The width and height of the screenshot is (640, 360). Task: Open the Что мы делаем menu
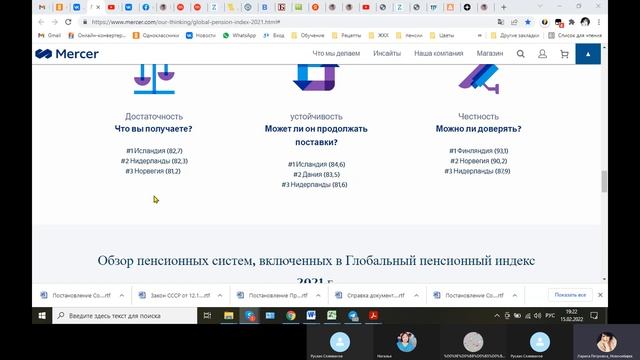pos(336,53)
